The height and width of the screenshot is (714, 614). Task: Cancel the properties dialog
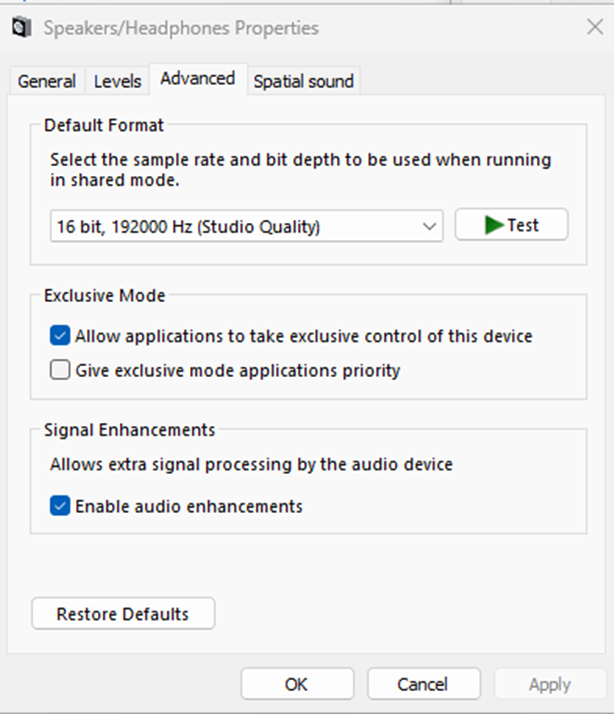(x=423, y=685)
